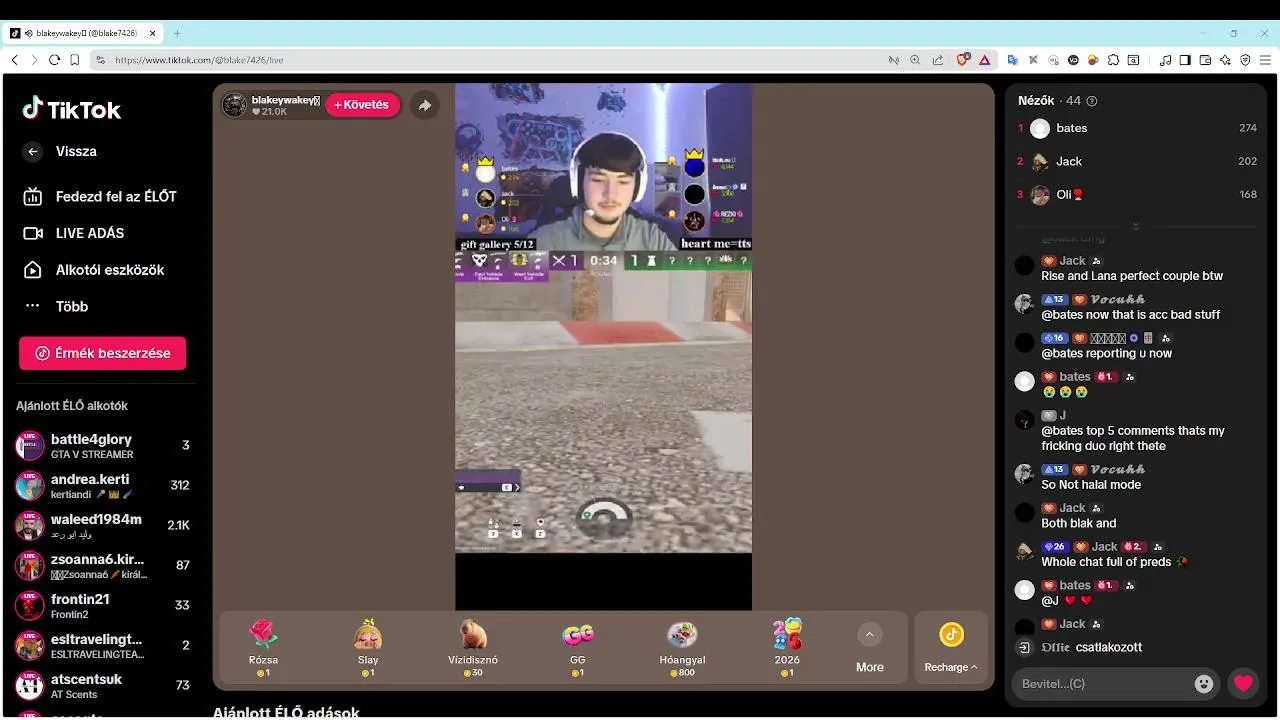Open top viewer Jack in ranking
Image resolution: width=1280 pixels, height=720 pixels.
(x=1137, y=161)
